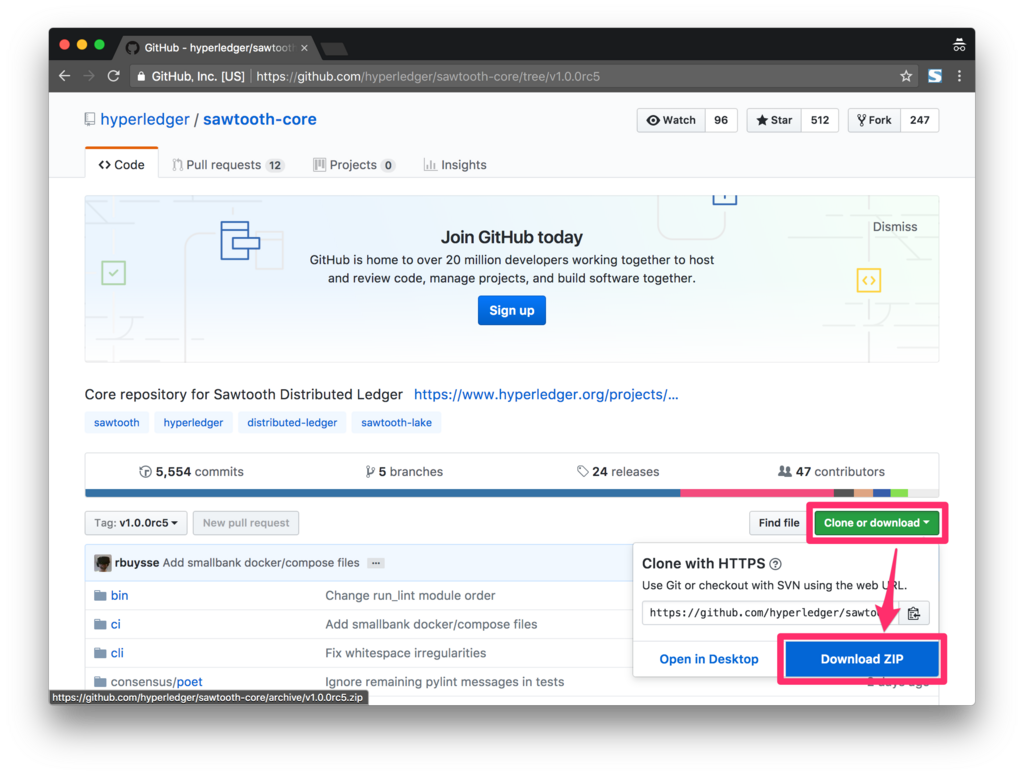Copy clone URL with clipboard icon
This screenshot has height=775, width=1024.
click(914, 613)
